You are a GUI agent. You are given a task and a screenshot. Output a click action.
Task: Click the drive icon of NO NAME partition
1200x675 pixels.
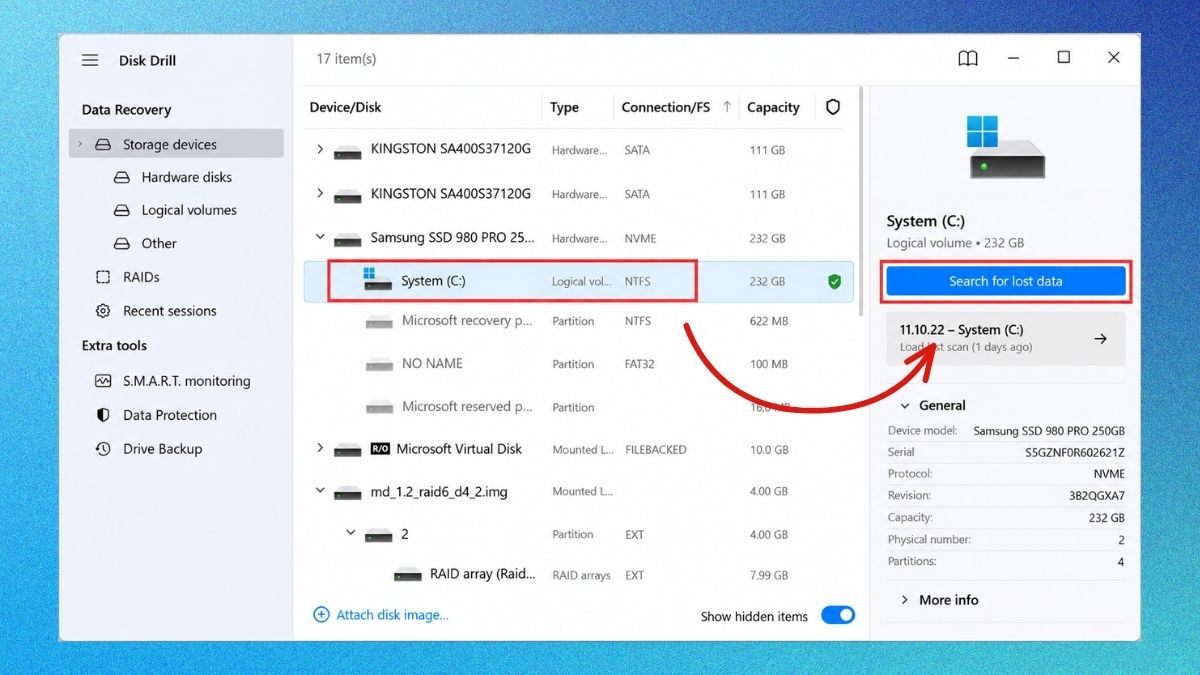[x=379, y=365]
